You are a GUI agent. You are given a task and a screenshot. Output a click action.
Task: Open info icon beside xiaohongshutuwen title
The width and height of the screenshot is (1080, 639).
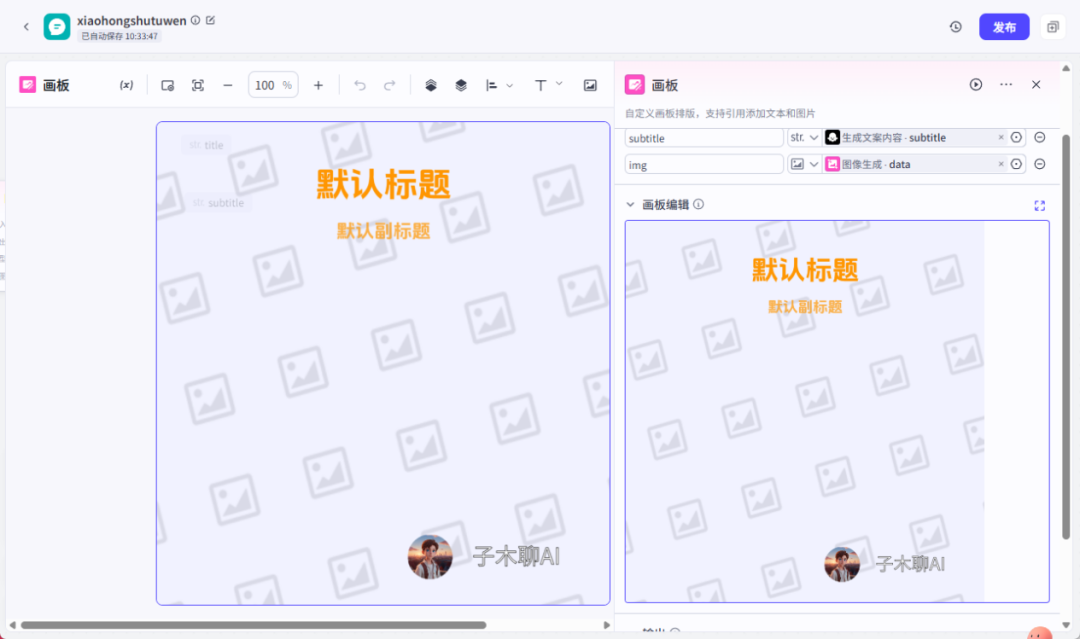(196, 20)
